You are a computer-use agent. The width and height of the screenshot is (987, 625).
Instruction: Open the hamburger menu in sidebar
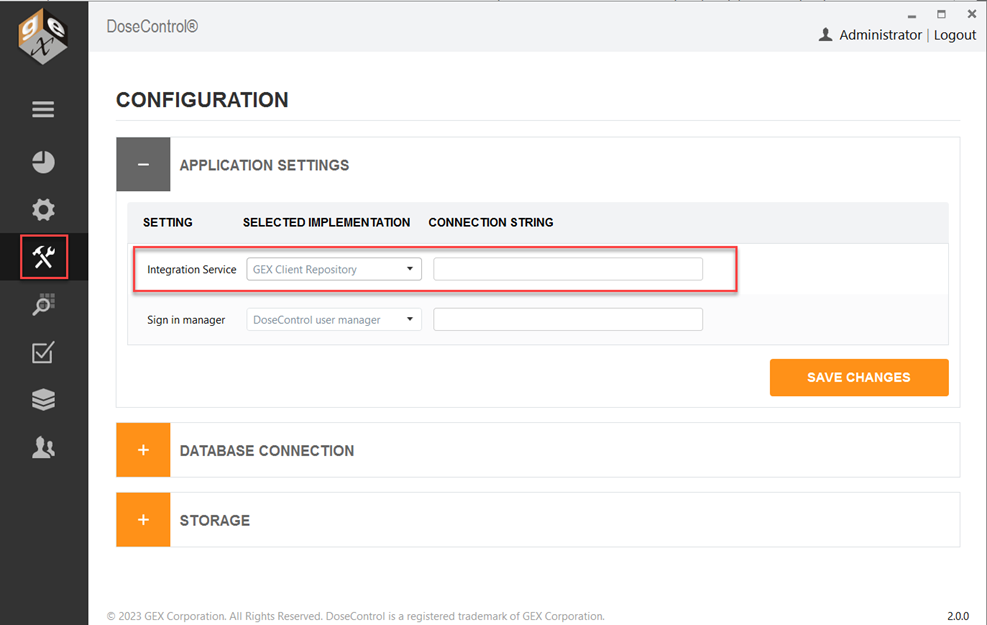point(43,110)
